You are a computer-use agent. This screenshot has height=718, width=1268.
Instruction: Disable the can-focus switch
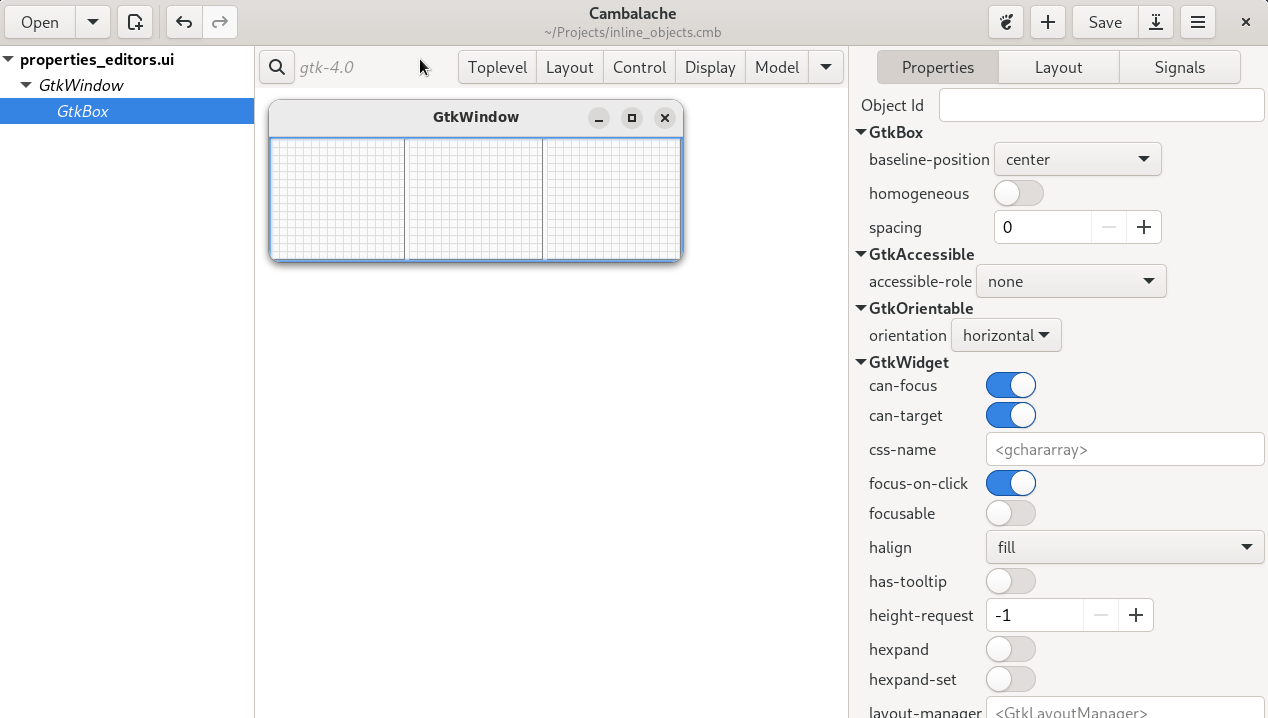coord(1011,385)
